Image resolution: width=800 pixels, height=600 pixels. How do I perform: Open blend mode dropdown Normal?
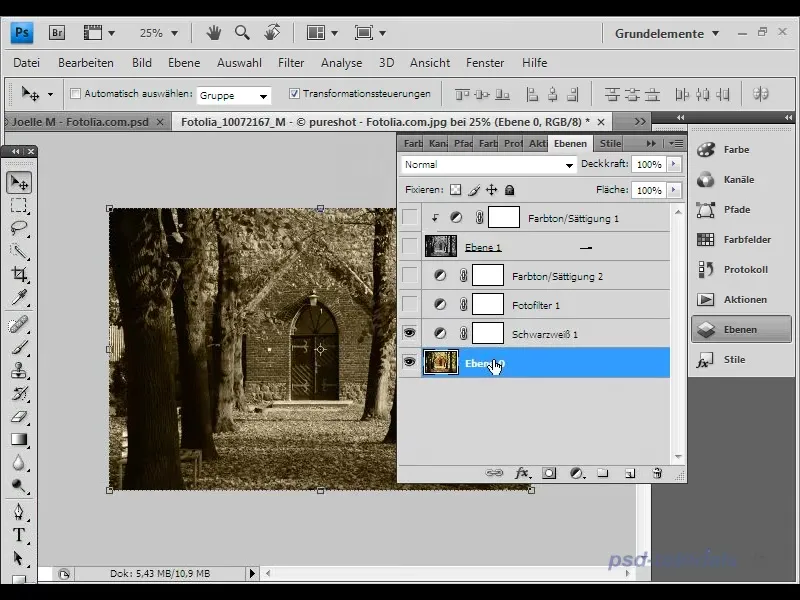pyautogui.click(x=489, y=164)
